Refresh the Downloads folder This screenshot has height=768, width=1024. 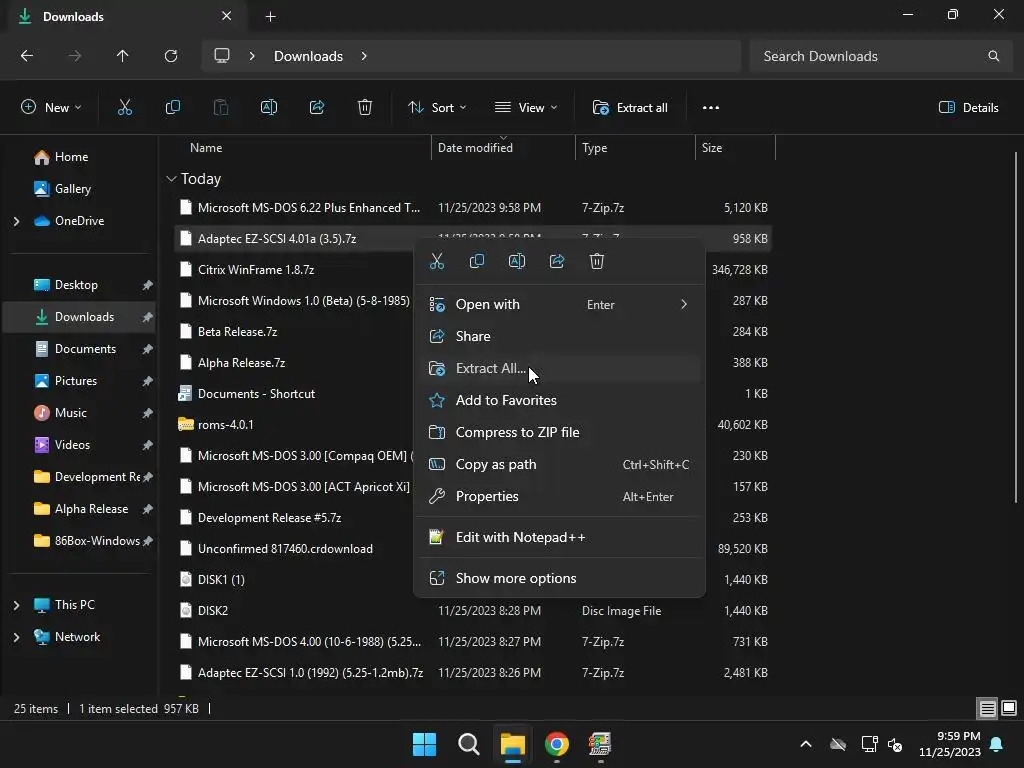[x=171, y=56]
